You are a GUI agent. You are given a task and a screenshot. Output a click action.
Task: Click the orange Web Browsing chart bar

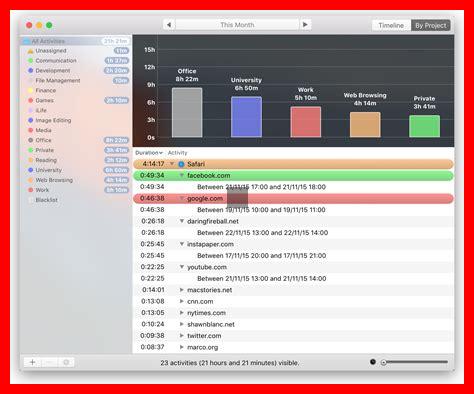365,125
